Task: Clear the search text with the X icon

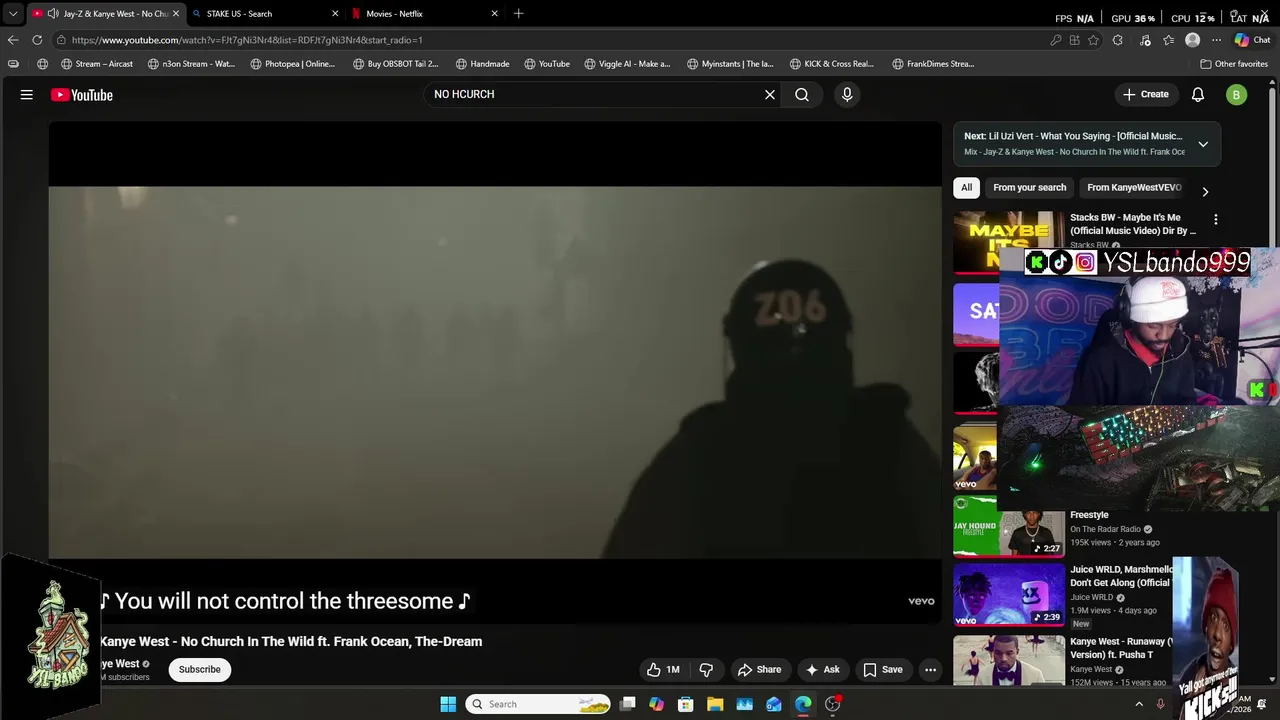Action: click(770, 95)
